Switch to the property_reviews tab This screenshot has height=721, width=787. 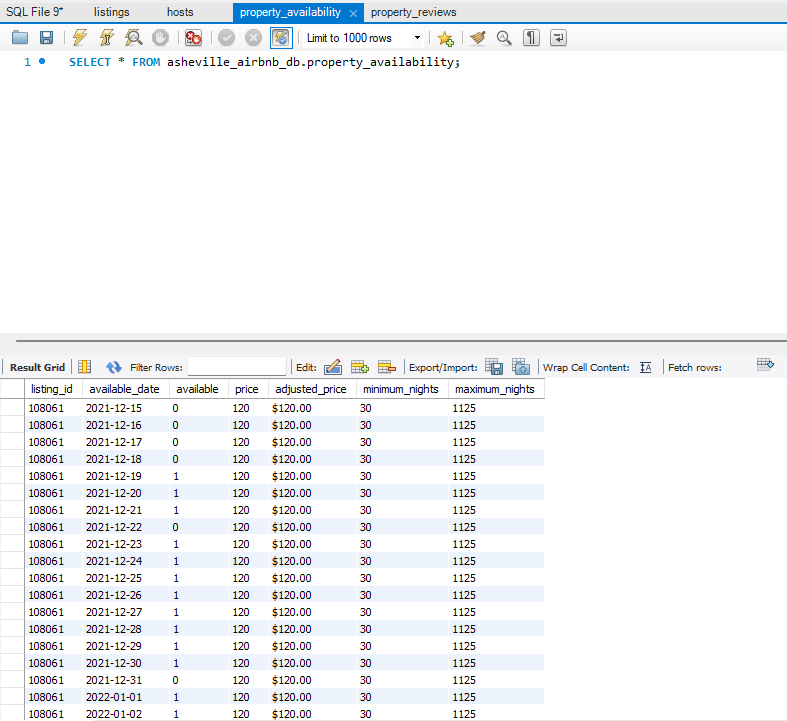coord(414,12)
